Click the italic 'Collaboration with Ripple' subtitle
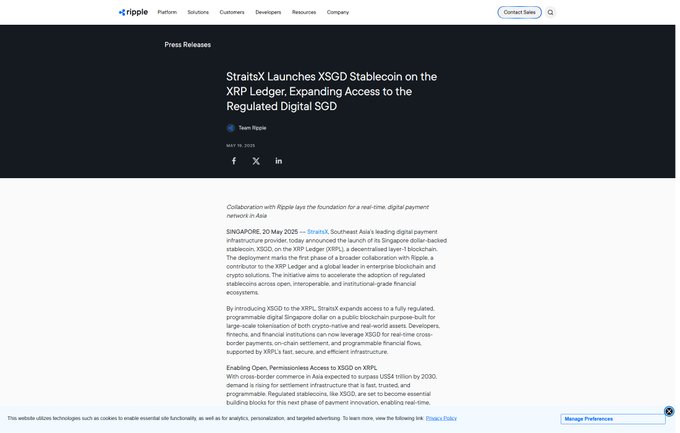 point(327,211)
